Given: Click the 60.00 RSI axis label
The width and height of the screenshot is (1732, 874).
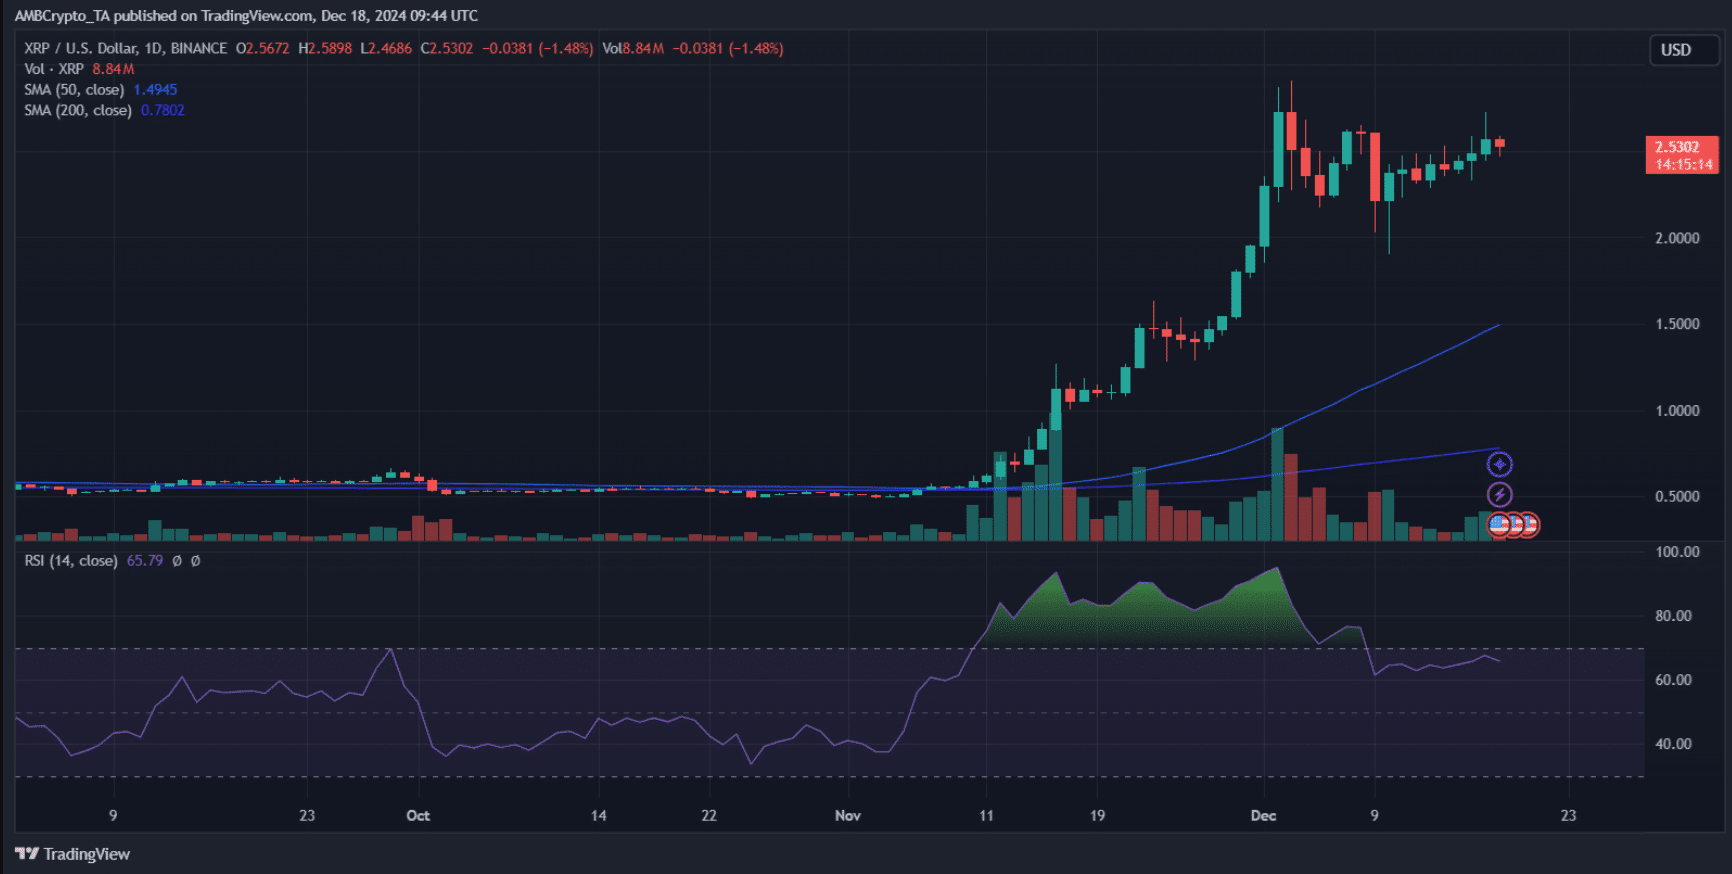Looking at the screenshot, I should pos(1673,680).
